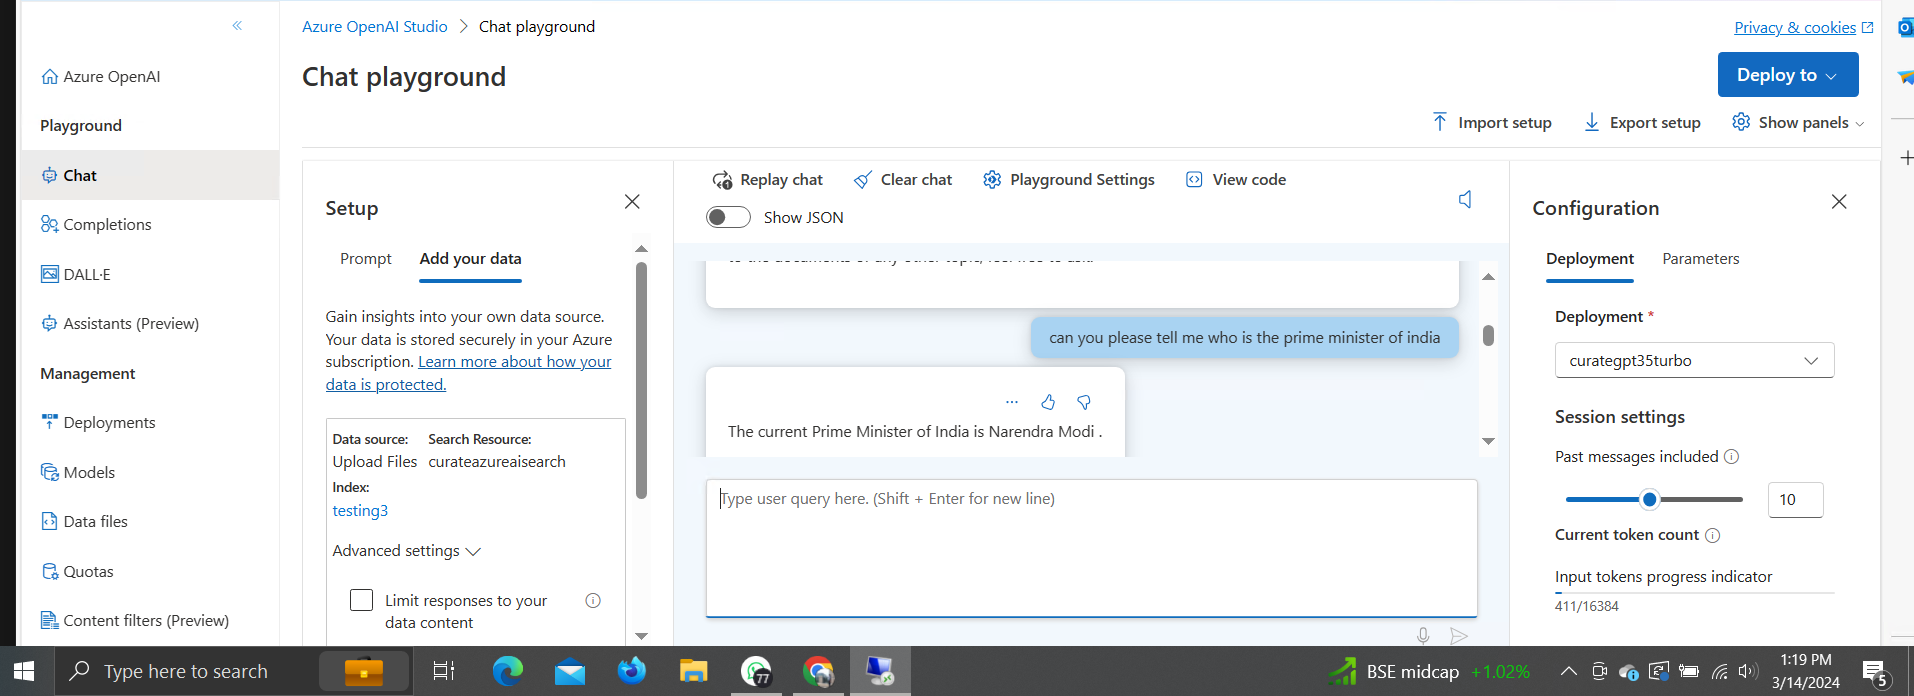Open Microsoft Edge from taskbar
This screenshot has height=696, width=1914.
click(507, 671)
